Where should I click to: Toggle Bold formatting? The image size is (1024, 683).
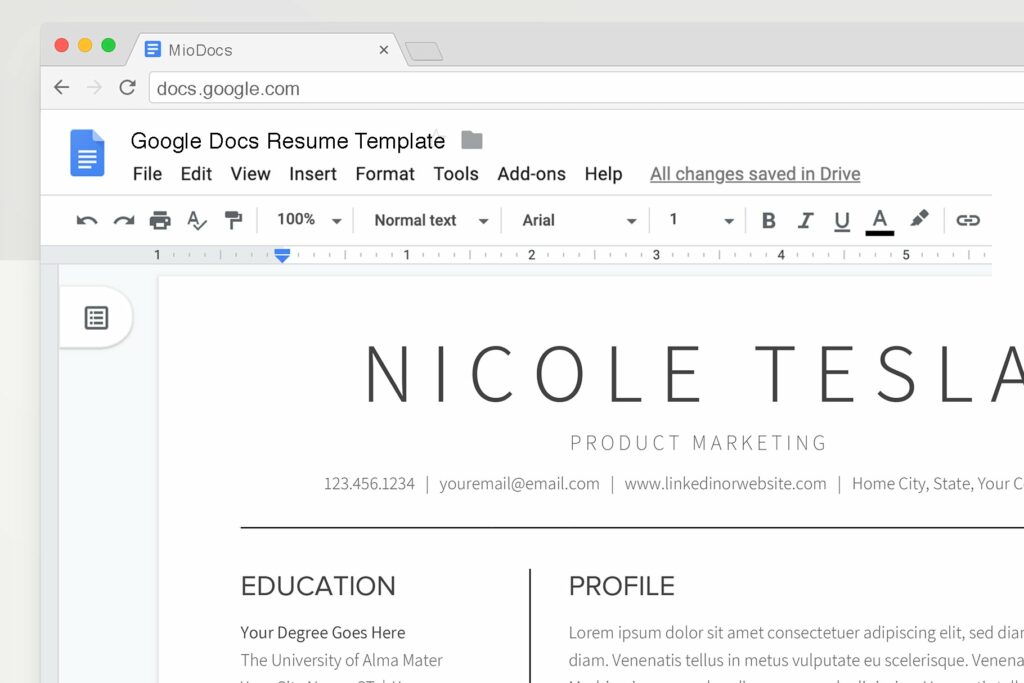click(x=768, y=220)
